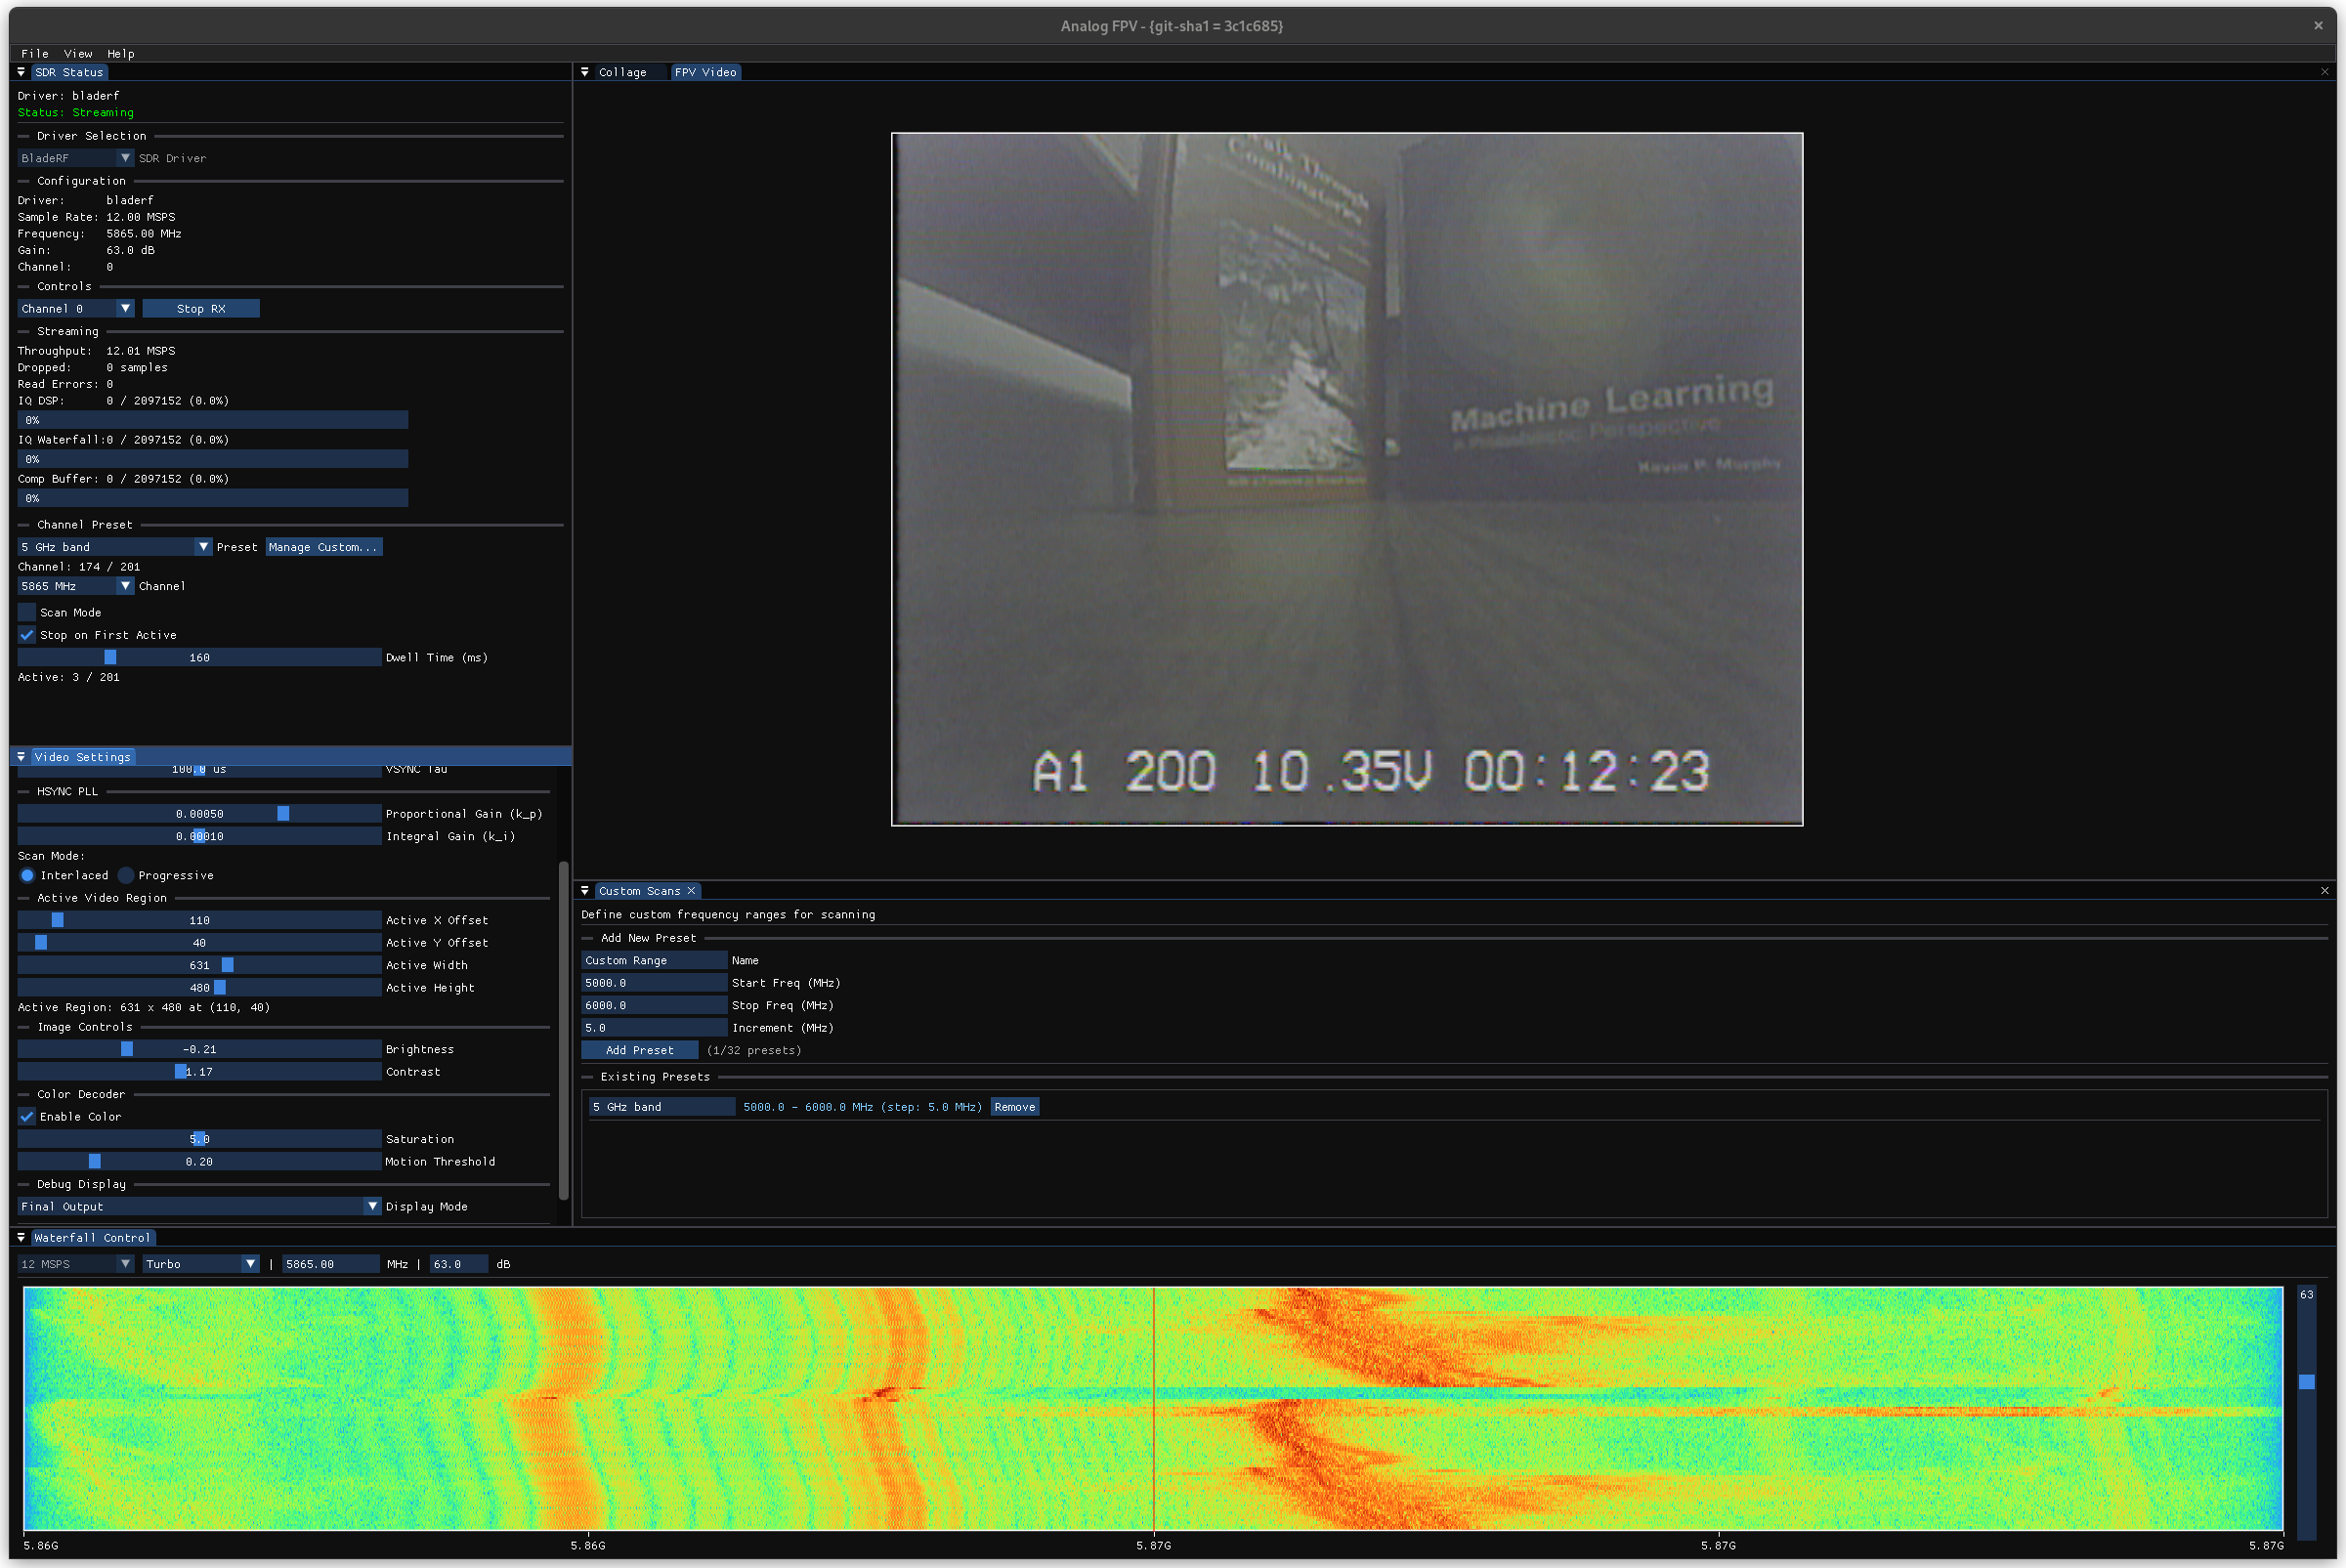The width and height of the screenshot is (2346, 1568).
Task: Click the Brightness slider
Action: point(199,1049)
